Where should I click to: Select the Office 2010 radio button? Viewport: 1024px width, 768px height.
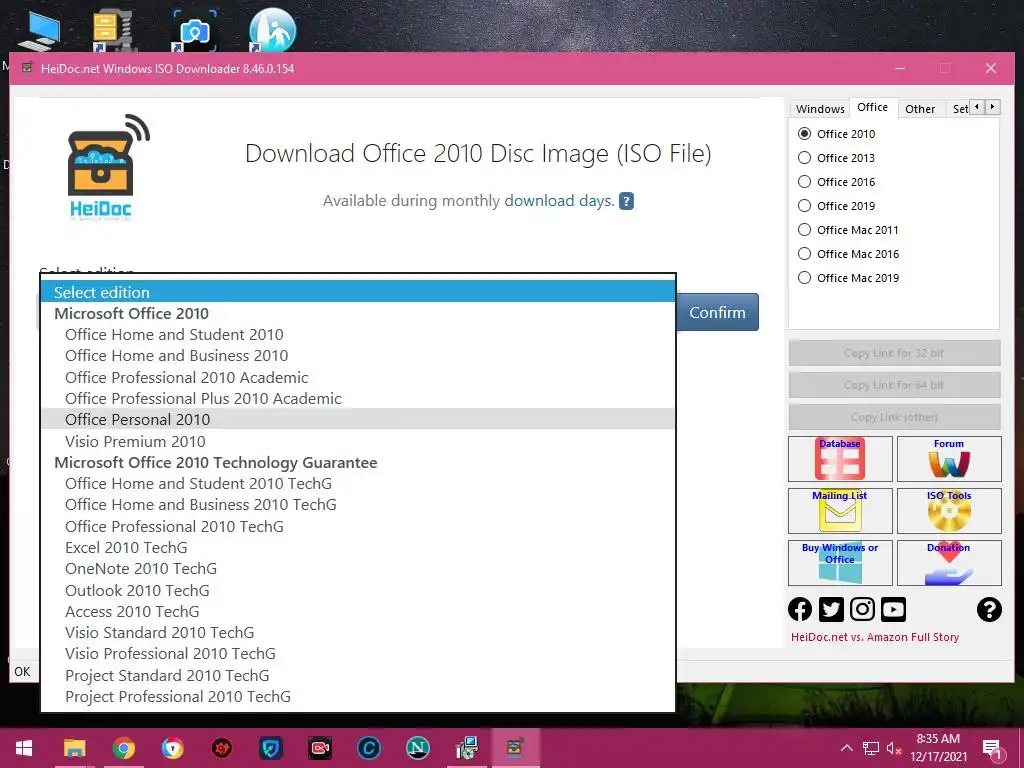(x=805, y=134)
